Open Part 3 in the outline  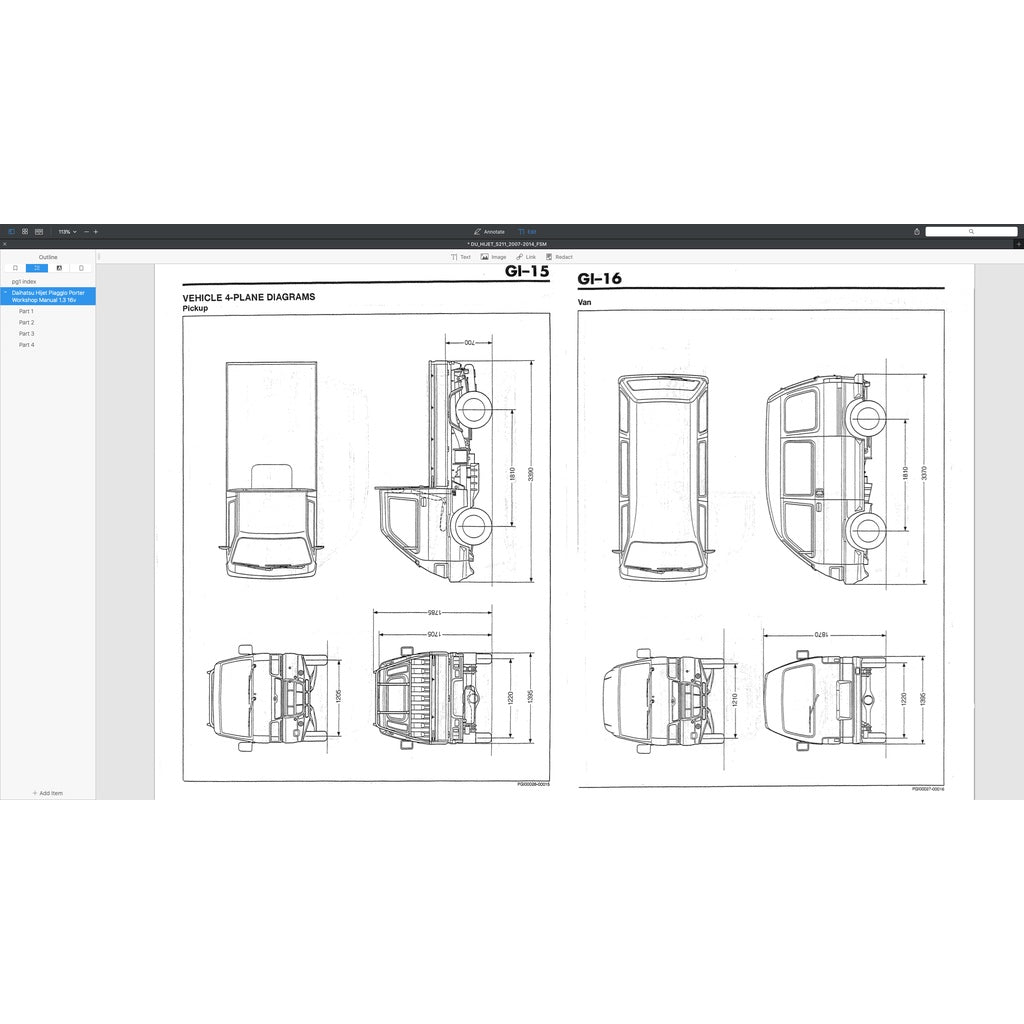point(26,334)
